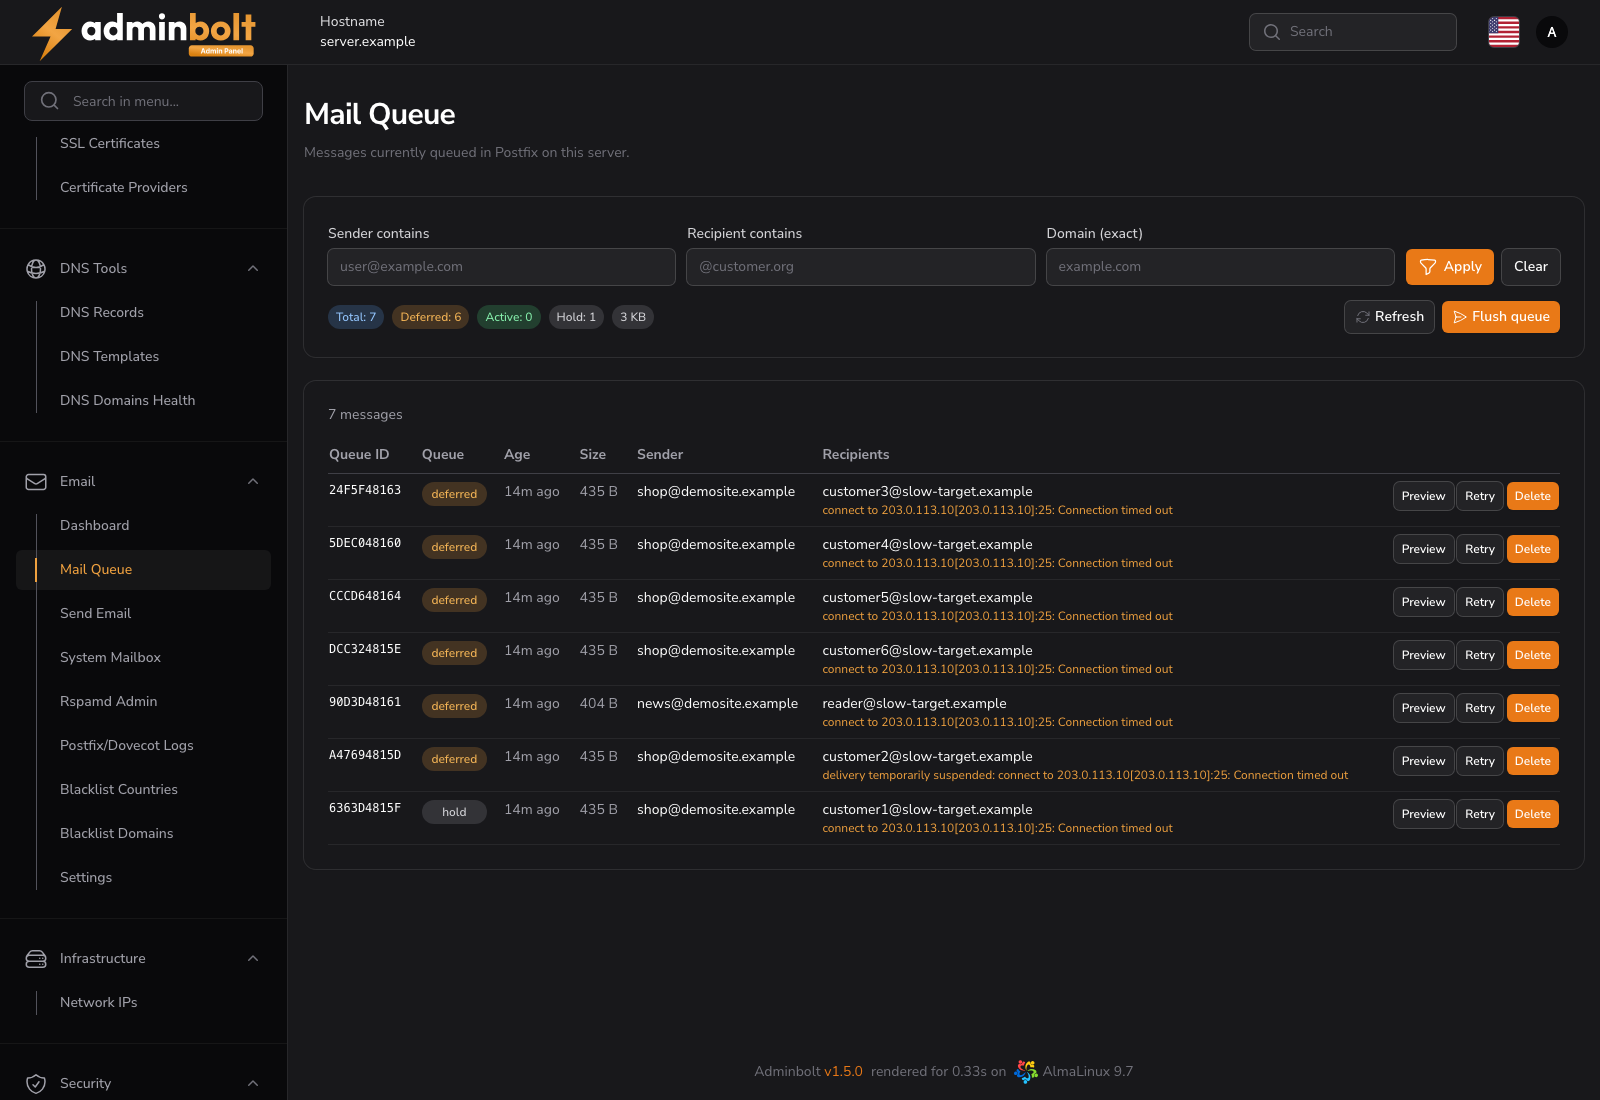Viewport: 1600px width, 1100px height.
Task: Delete held message 6363D4815F
Action: [1533, 814]
